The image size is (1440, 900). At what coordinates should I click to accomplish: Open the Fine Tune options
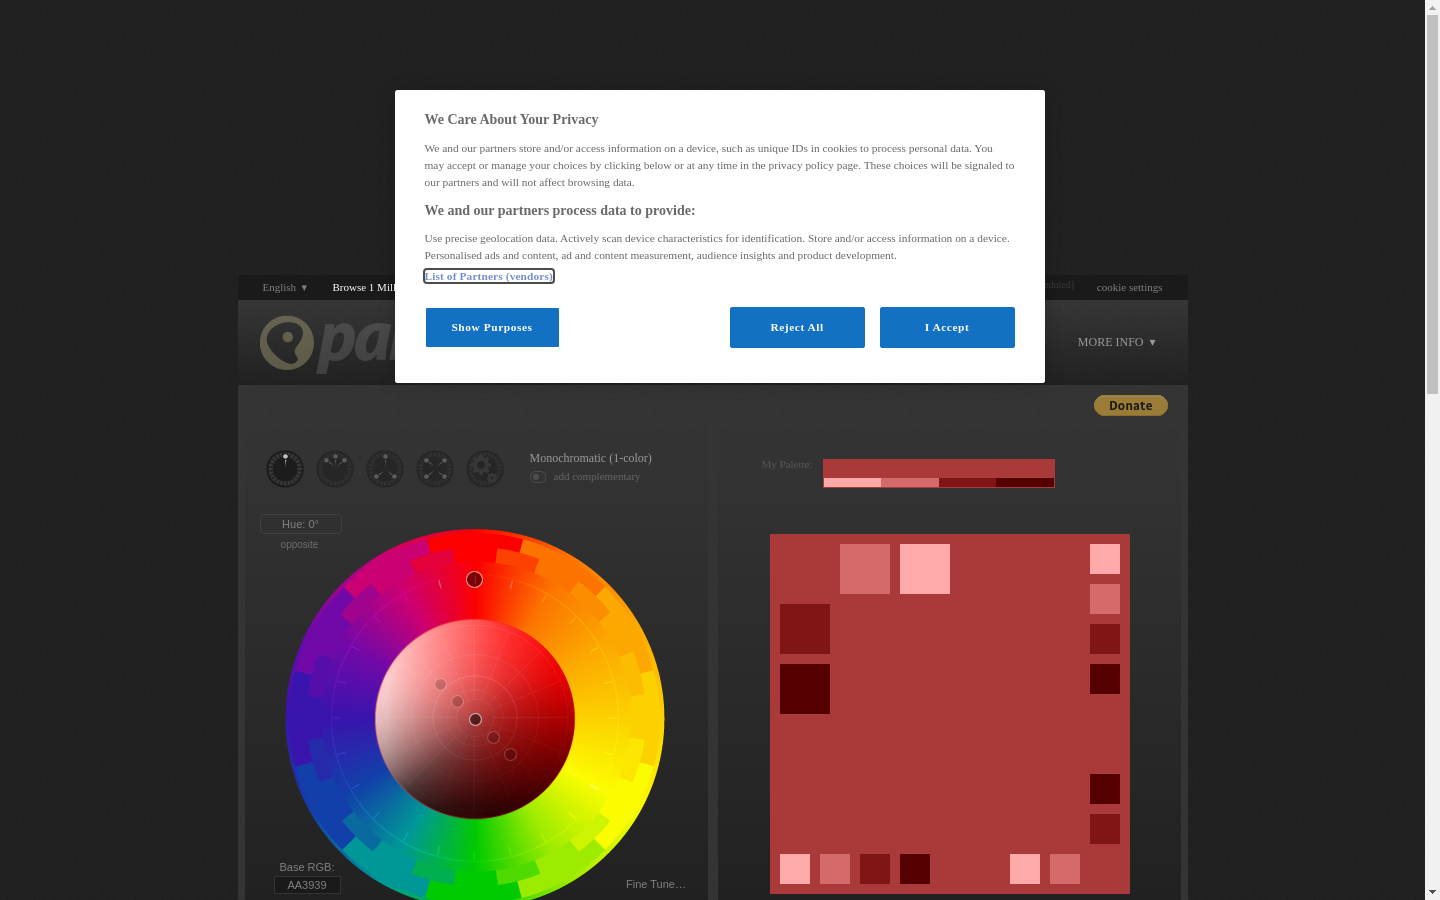[x=655, y=884]
